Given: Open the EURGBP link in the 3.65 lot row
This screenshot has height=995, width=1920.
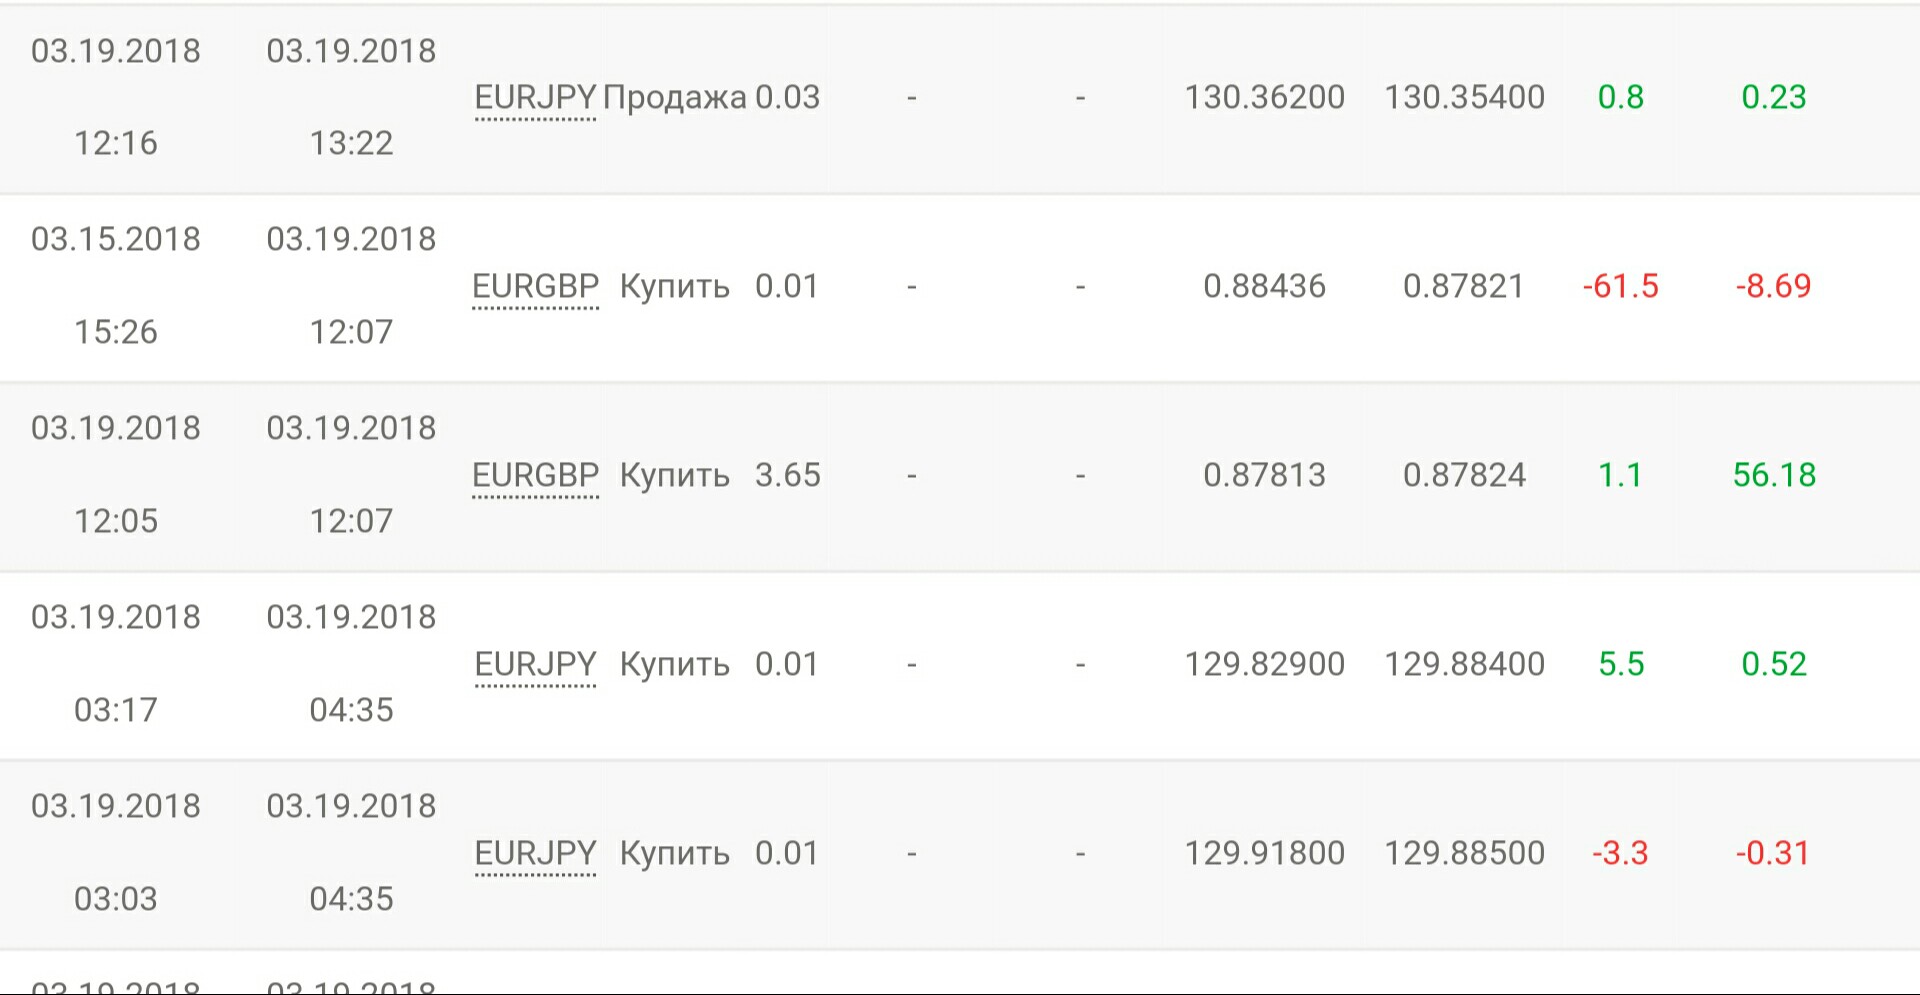Looking at the screenshot, I should coord(535,475).
